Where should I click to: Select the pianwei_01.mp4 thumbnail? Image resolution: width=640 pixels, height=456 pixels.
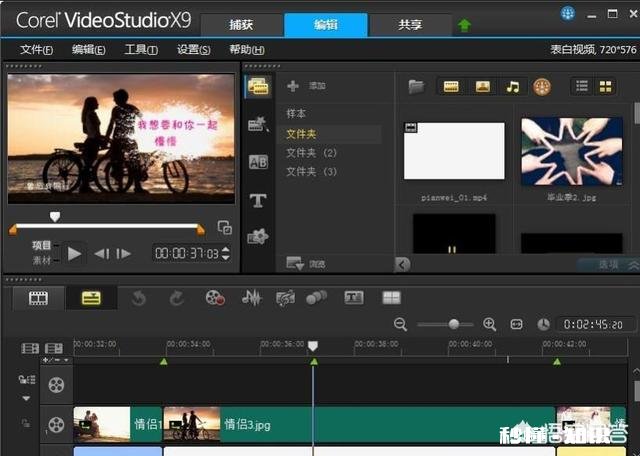(x=454, y=151)
